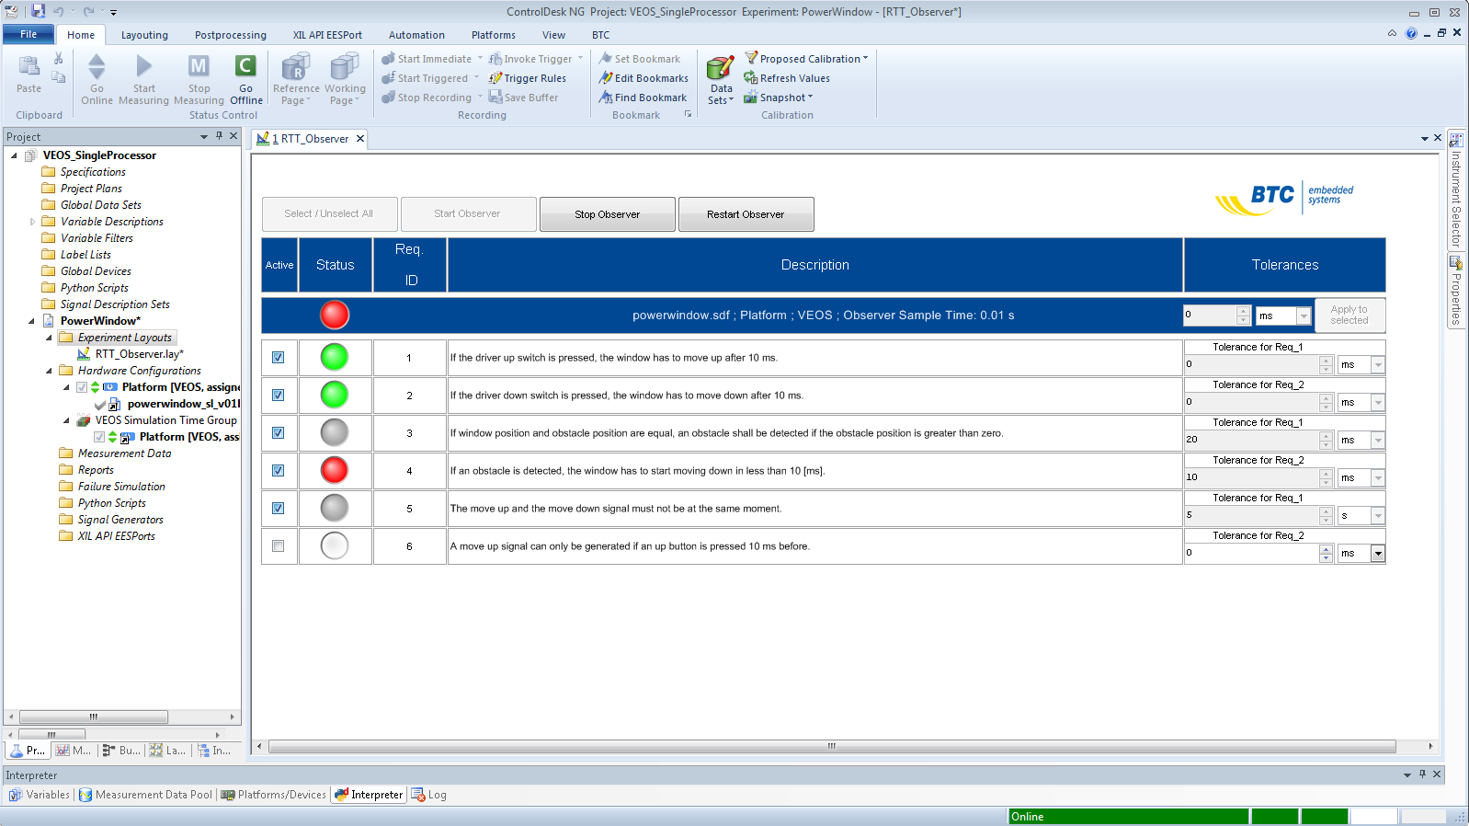
Task: Click tolerance value field for requirement 3
Action: click(x=1250, y=440)
